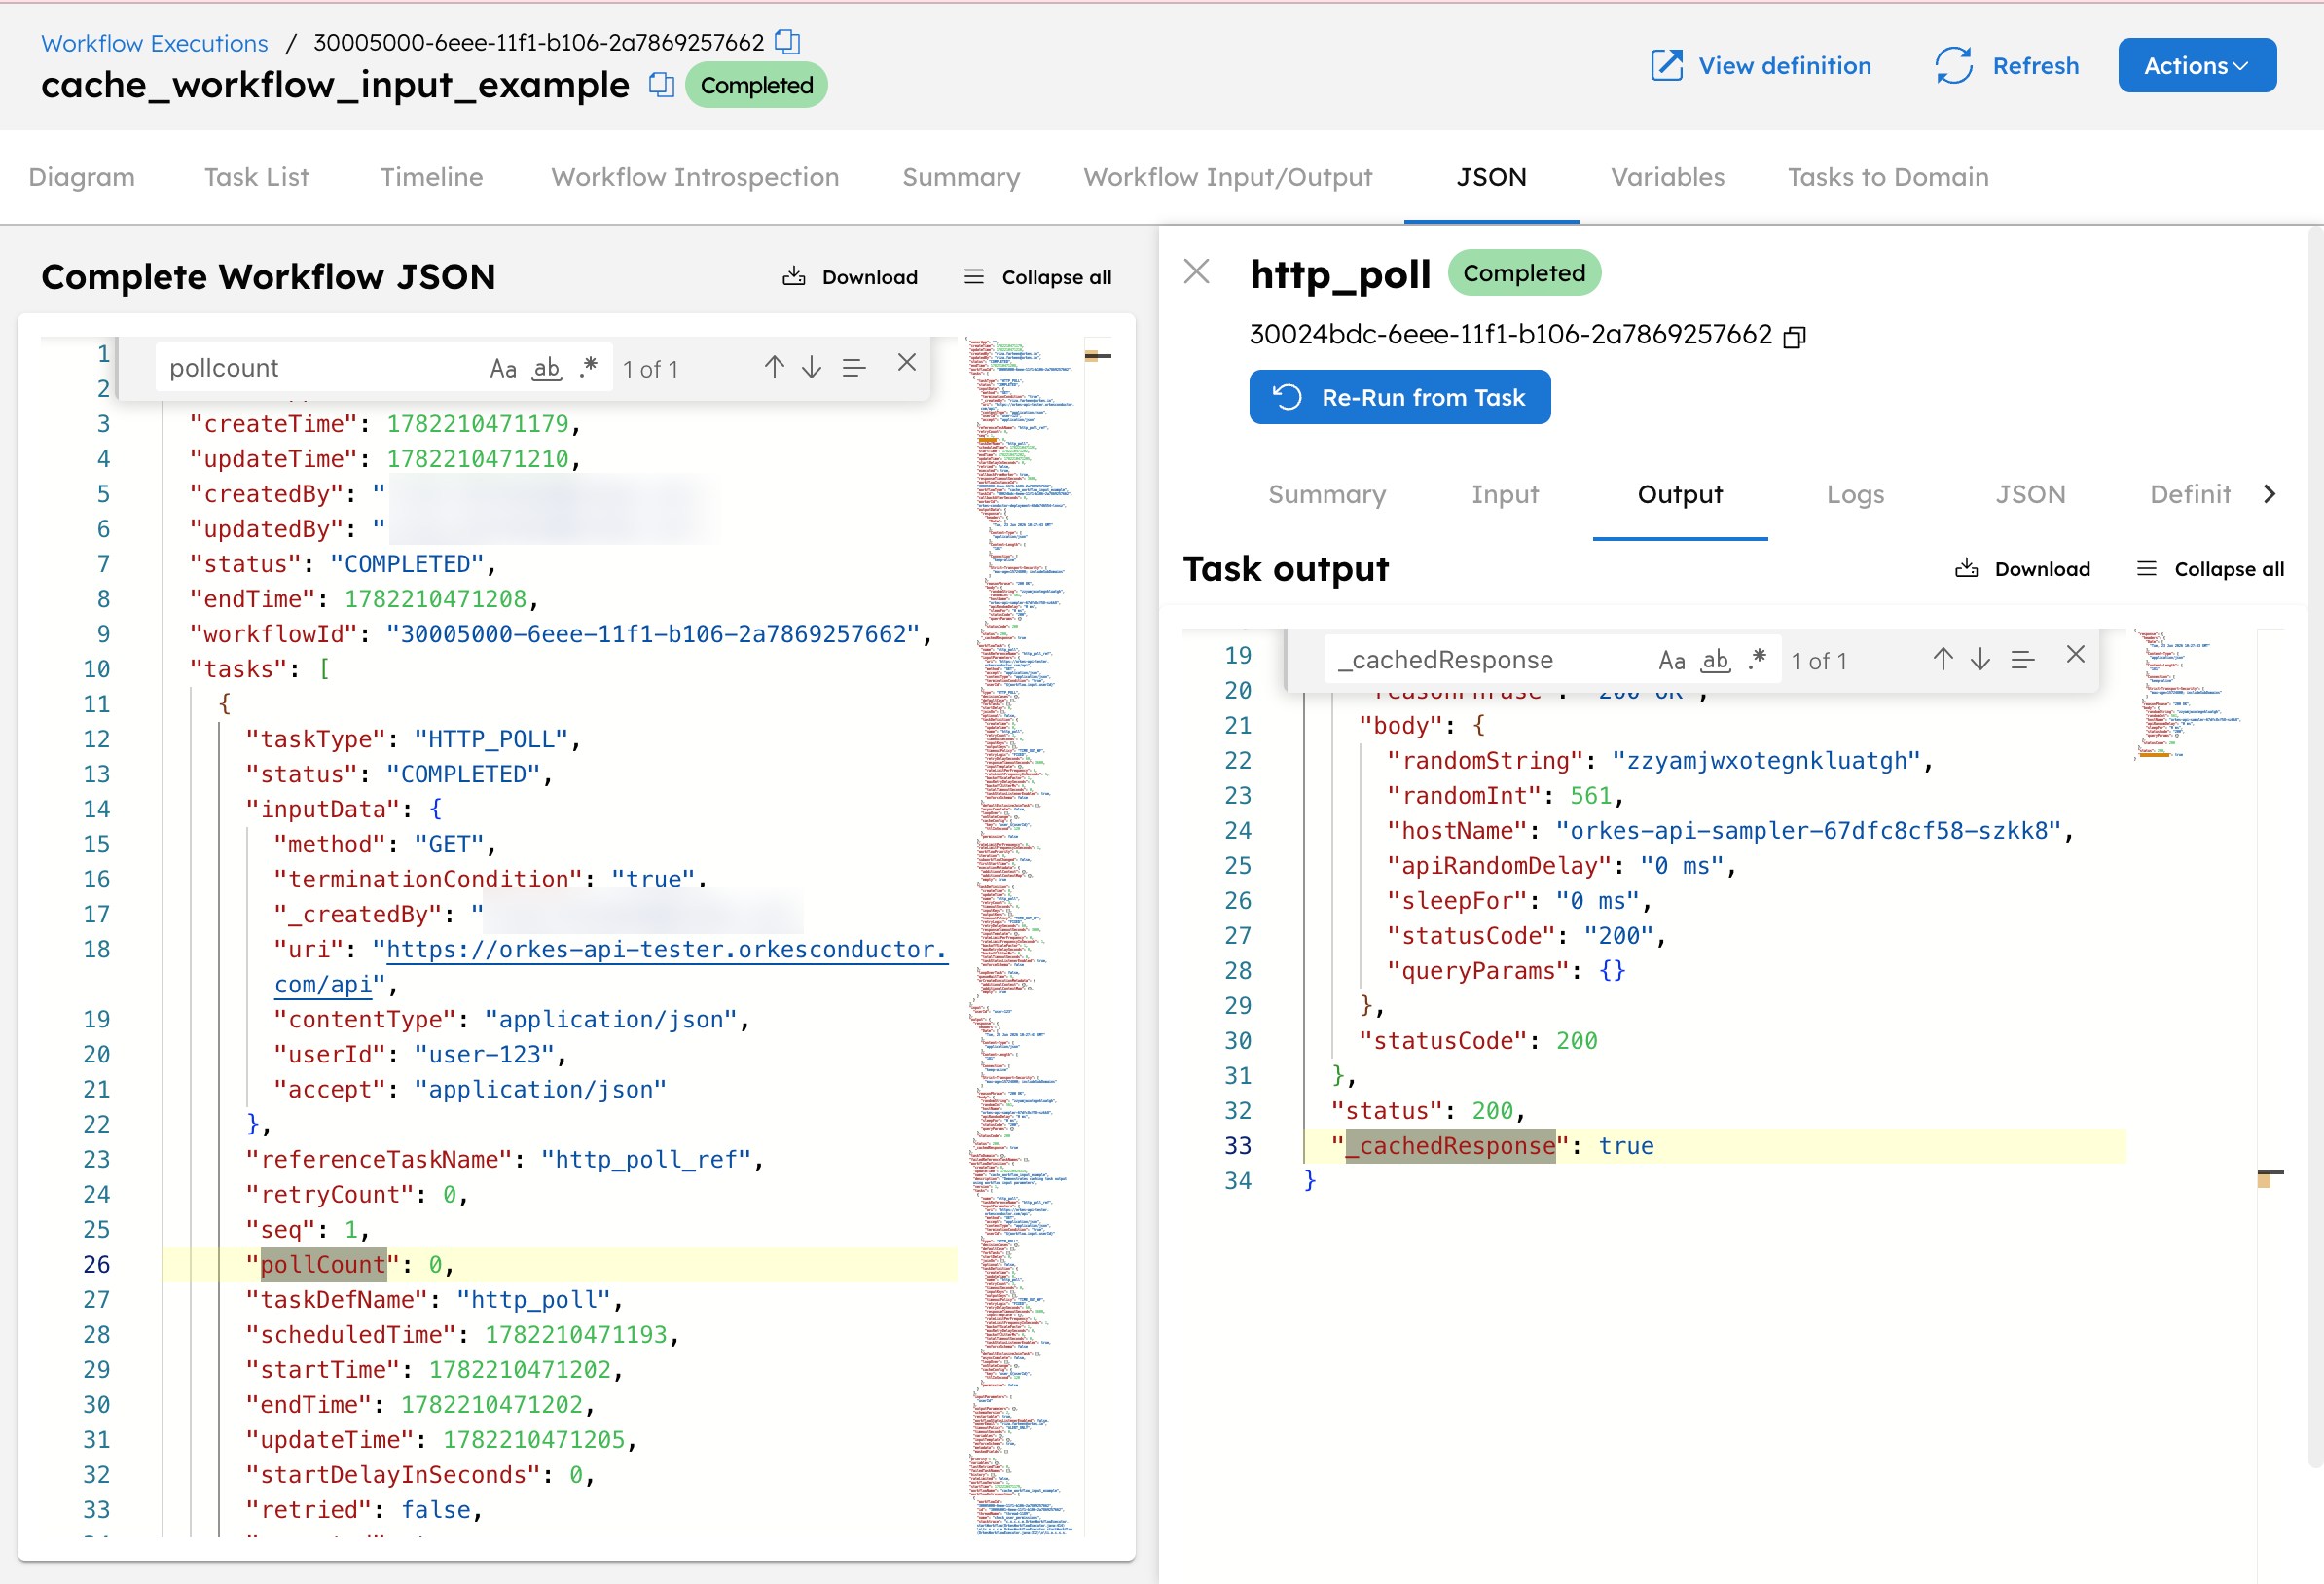
Task: Toggle Match Case in _cachedResponse search
Action: [1671, 661]
